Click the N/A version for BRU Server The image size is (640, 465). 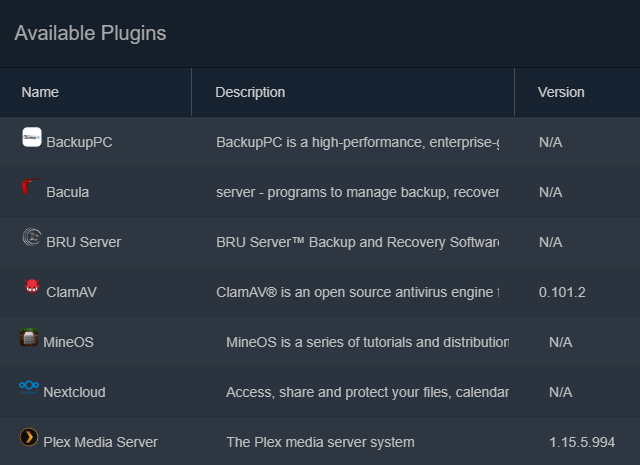point(551,242)
